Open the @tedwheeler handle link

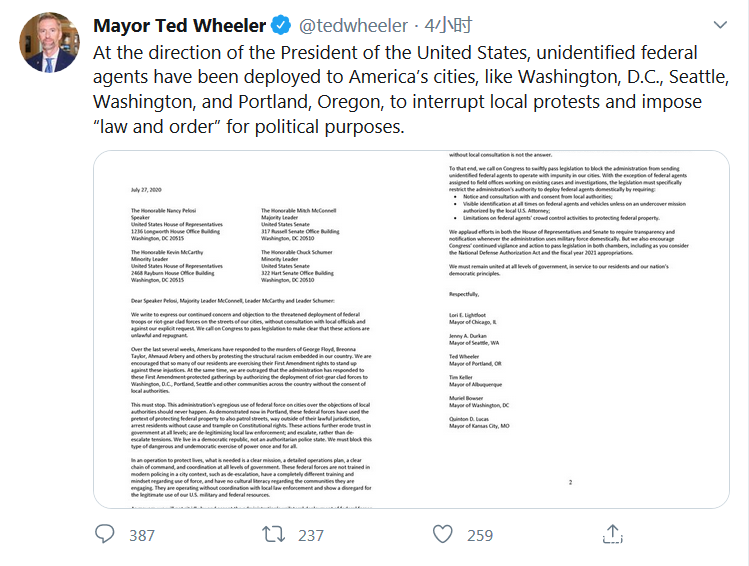[x=354, y=25]
